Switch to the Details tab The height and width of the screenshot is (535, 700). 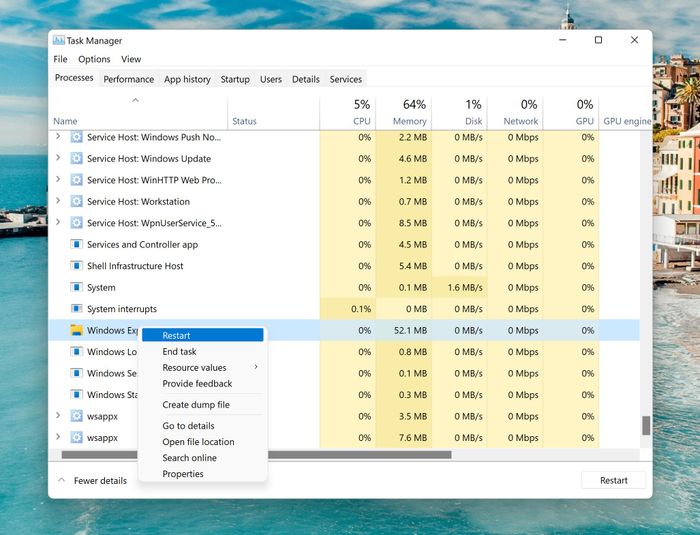[306, 79]
